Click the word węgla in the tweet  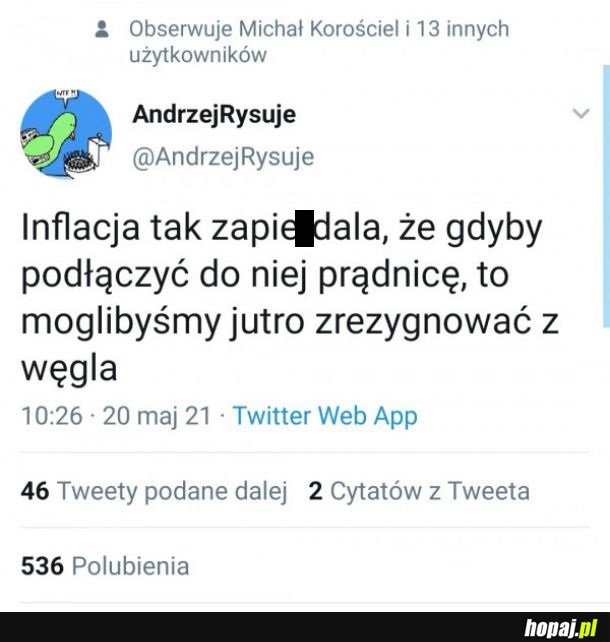[x=69, y=369]
